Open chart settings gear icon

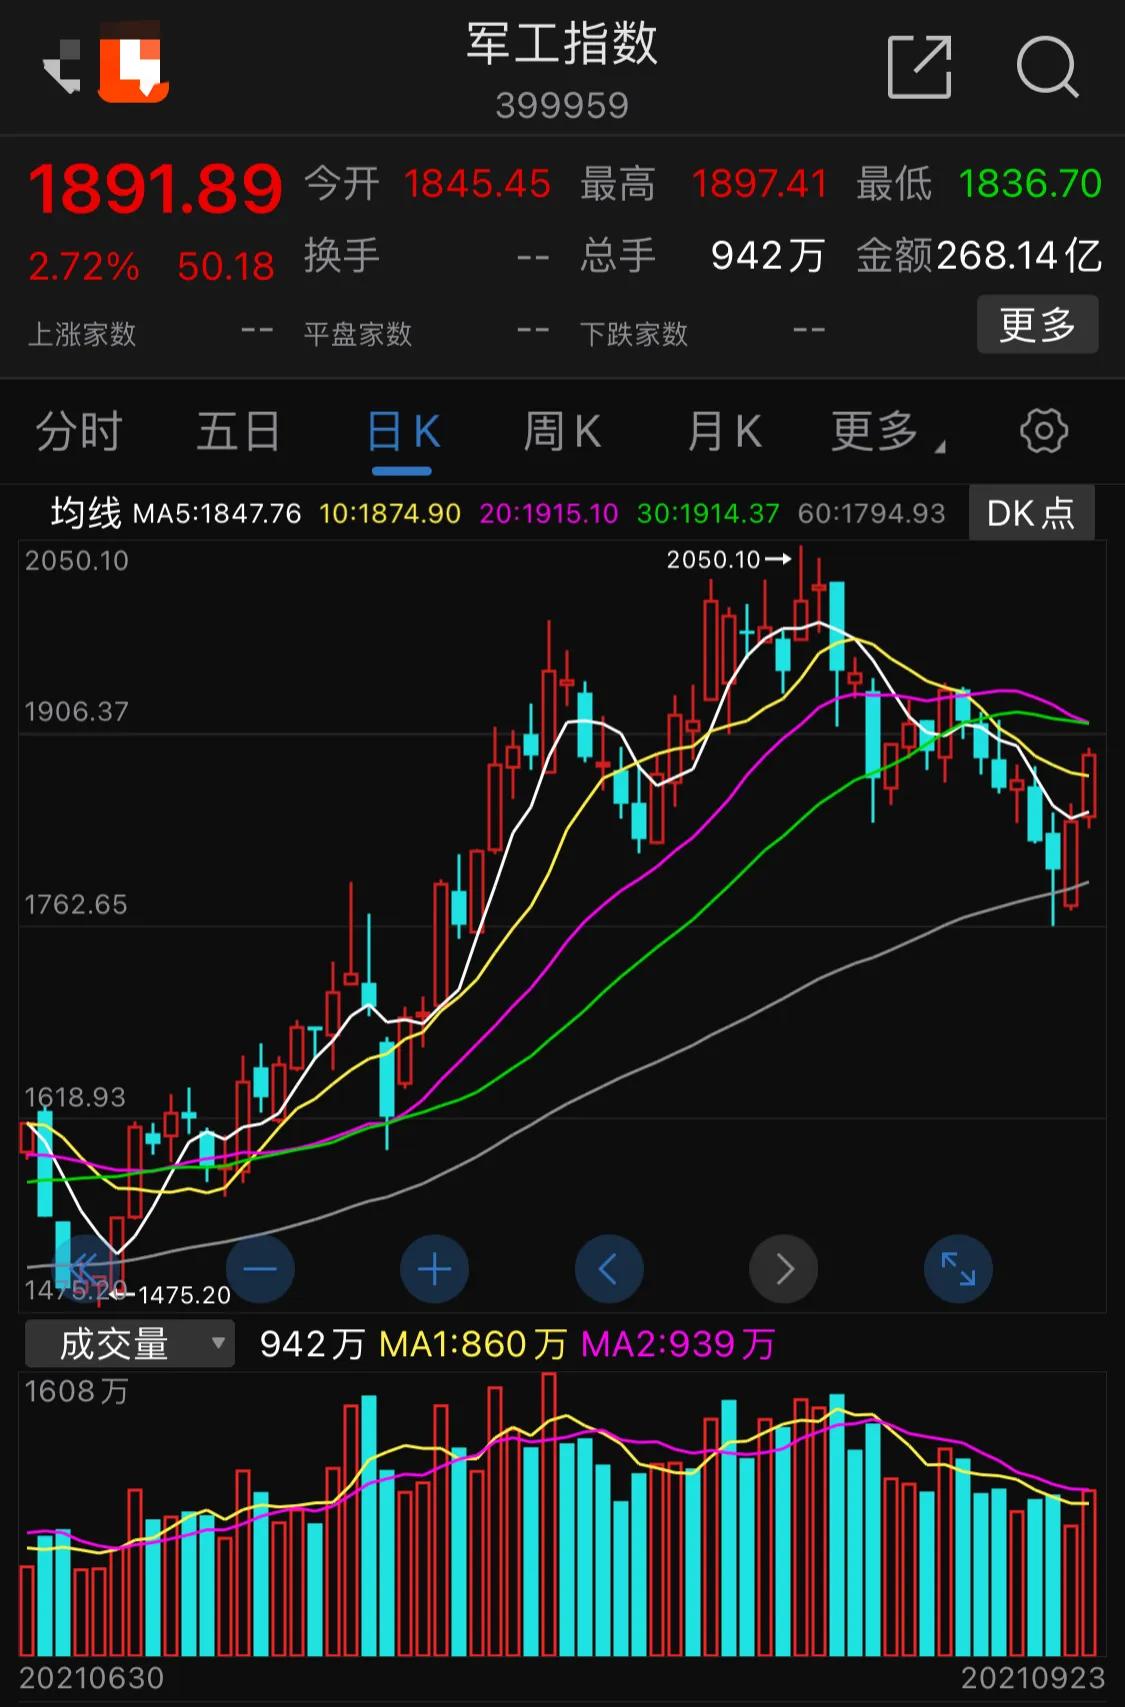(1044, 432)
